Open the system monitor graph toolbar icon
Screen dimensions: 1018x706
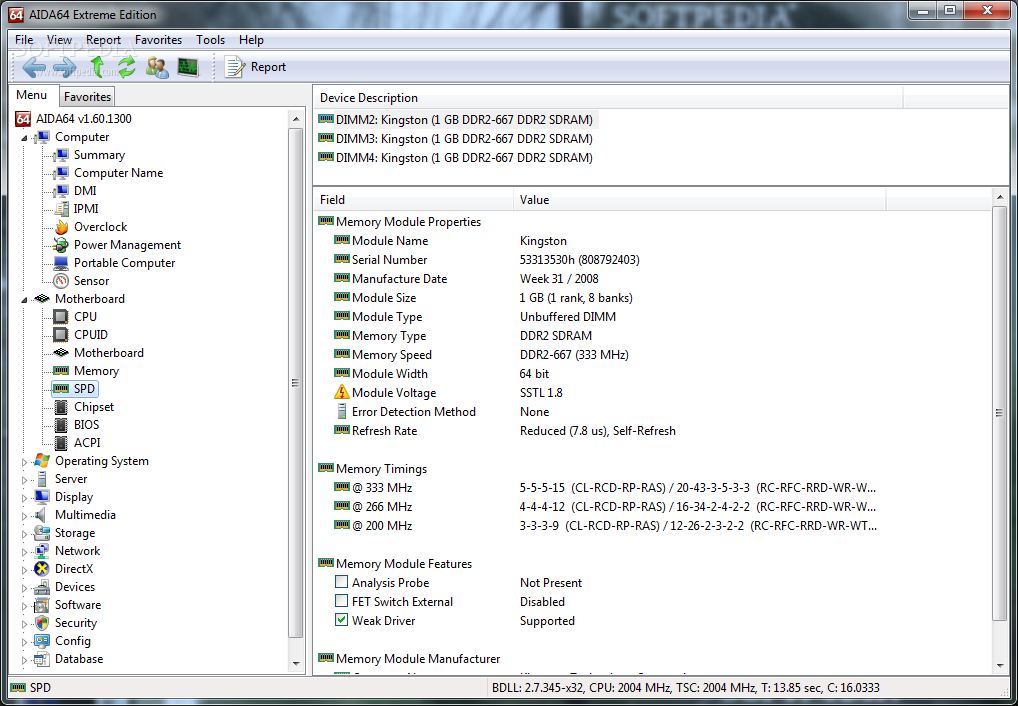point(188,67)
